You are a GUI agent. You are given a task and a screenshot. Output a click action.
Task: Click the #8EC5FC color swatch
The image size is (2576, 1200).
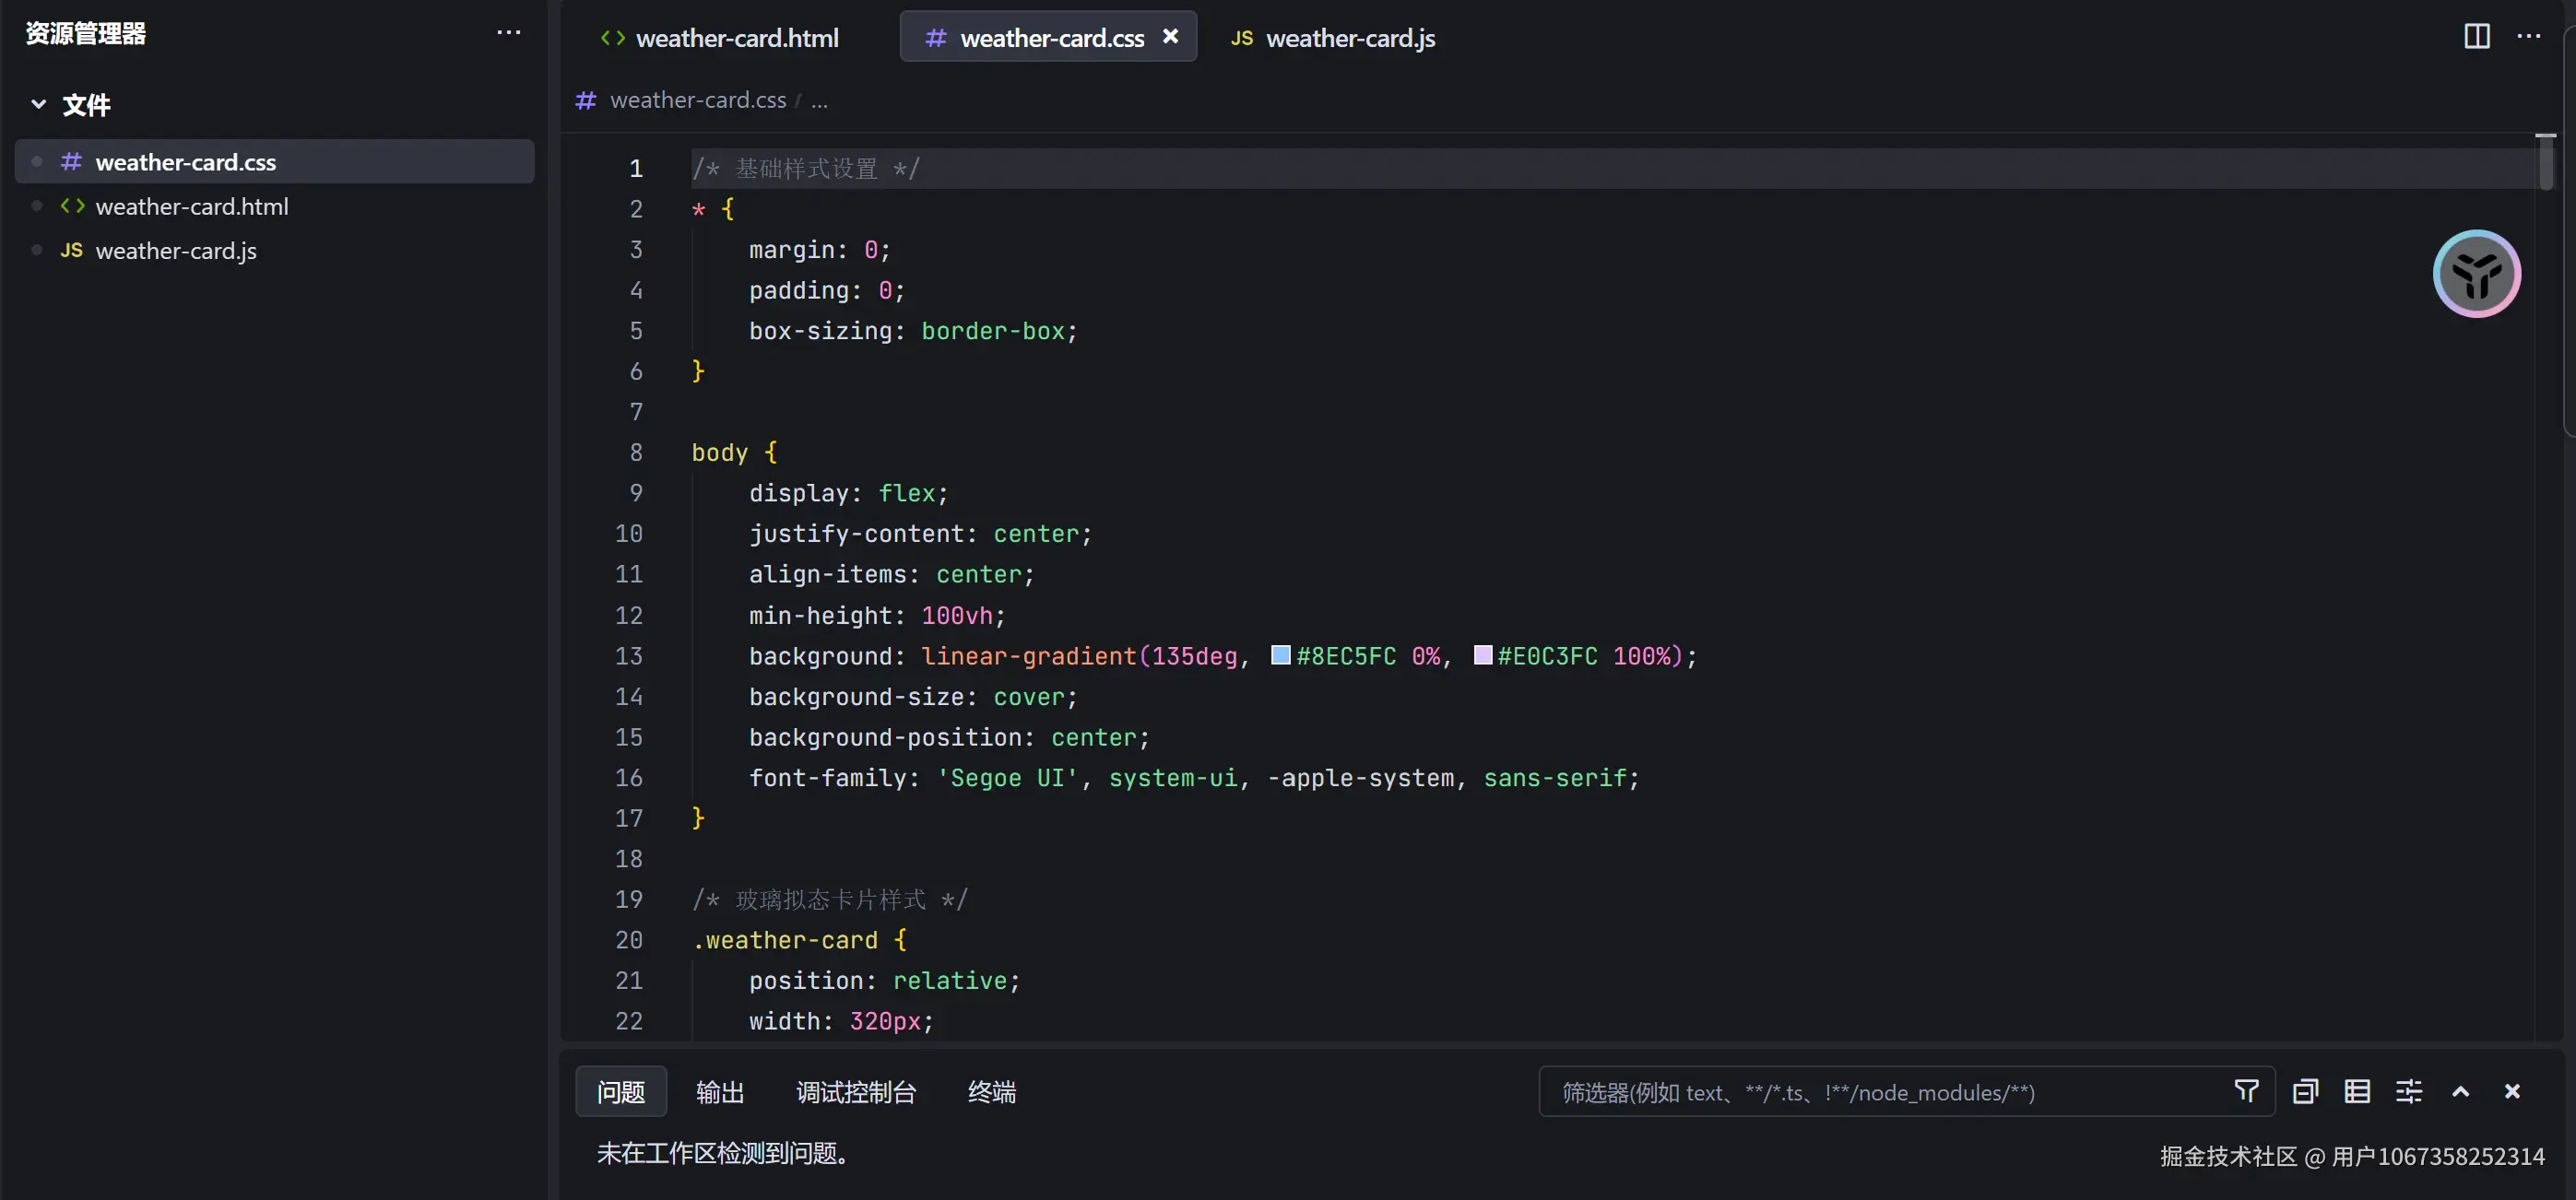tap(1280, 655)
